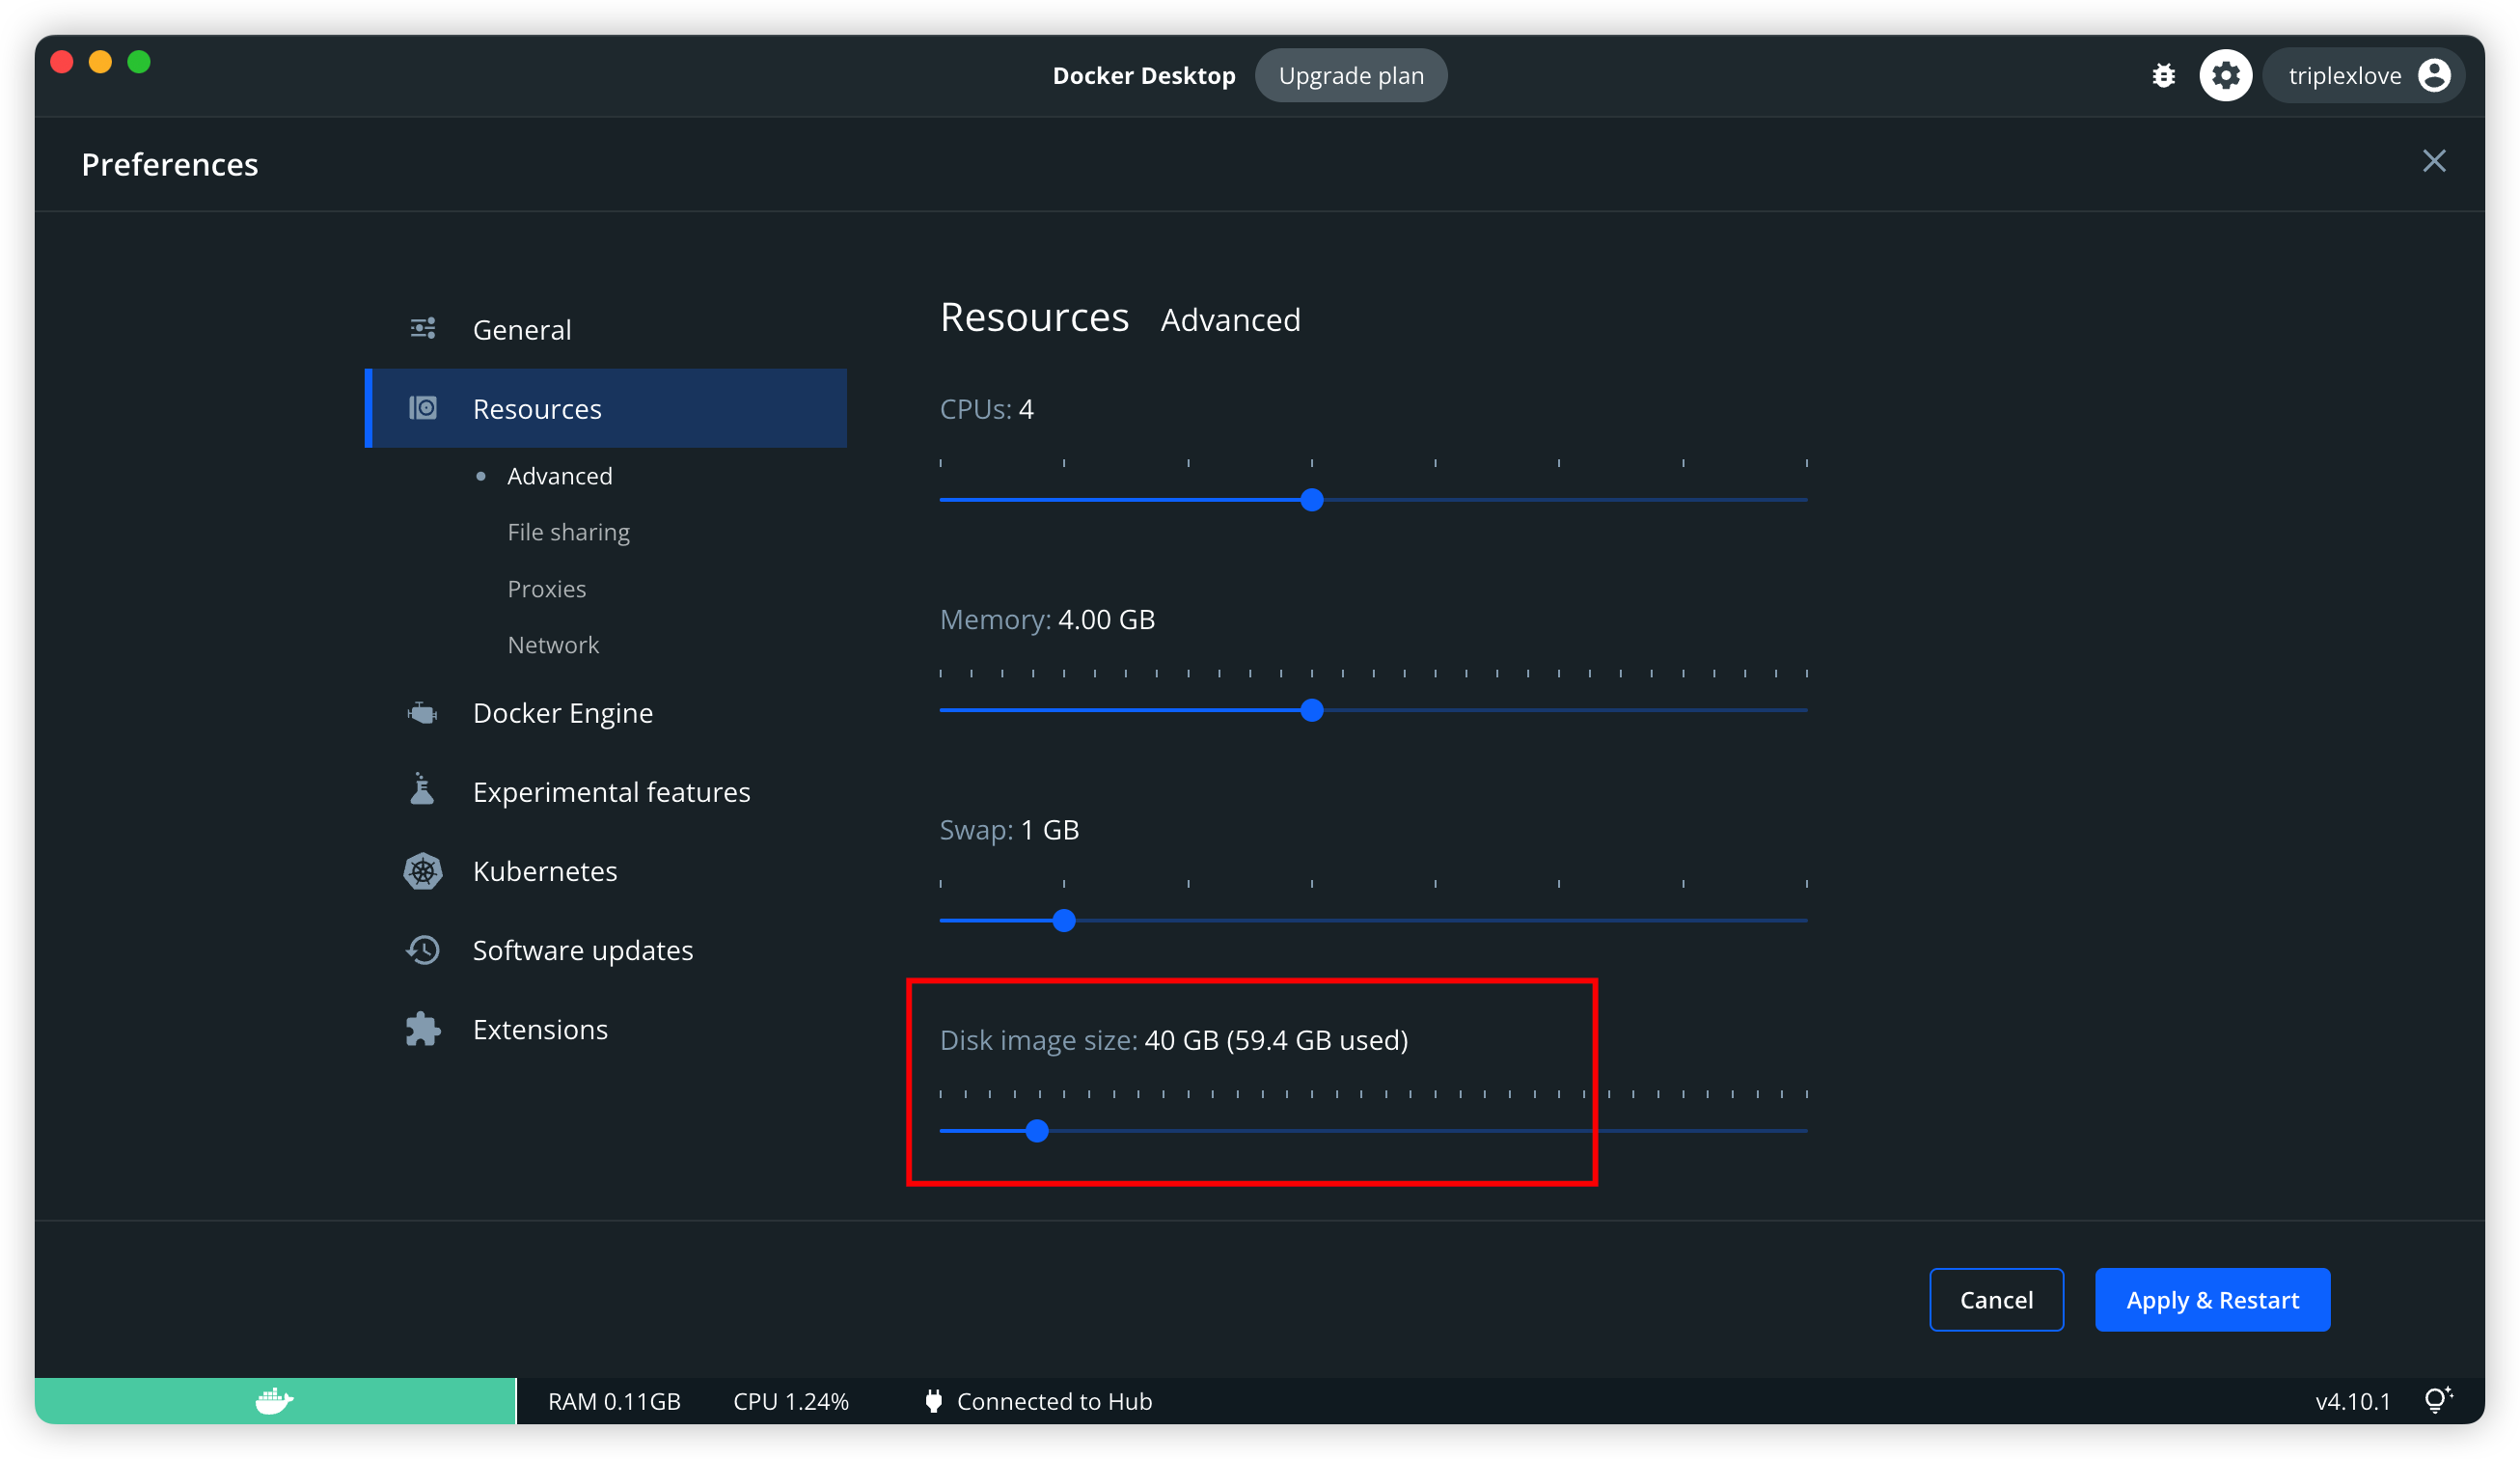
Task: Click Apply & Restart
Action: click(2212, 1300)
